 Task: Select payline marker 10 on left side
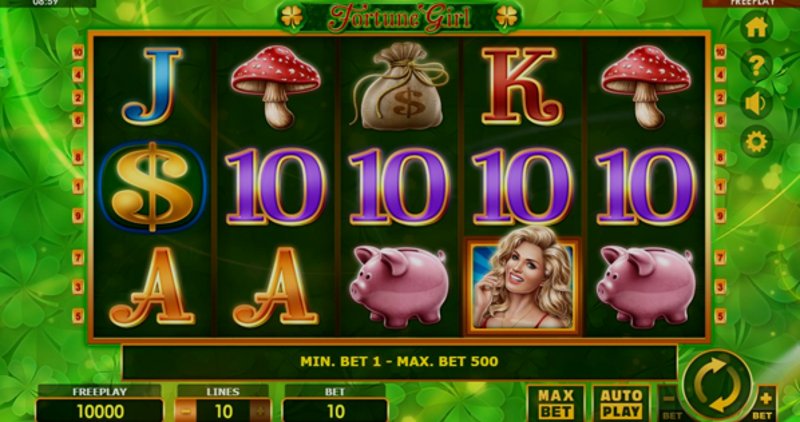[78, 51]
